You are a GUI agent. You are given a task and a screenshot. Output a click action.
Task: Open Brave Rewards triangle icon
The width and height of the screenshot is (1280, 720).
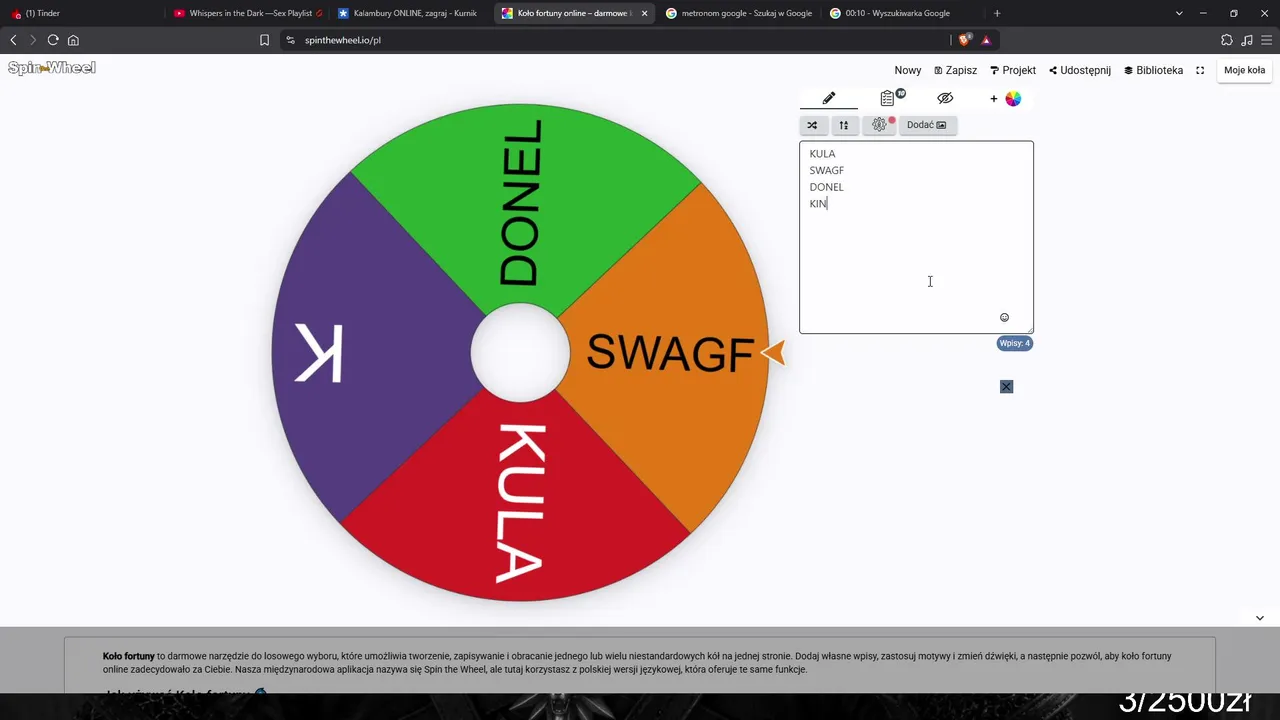[x=986, y=40]
